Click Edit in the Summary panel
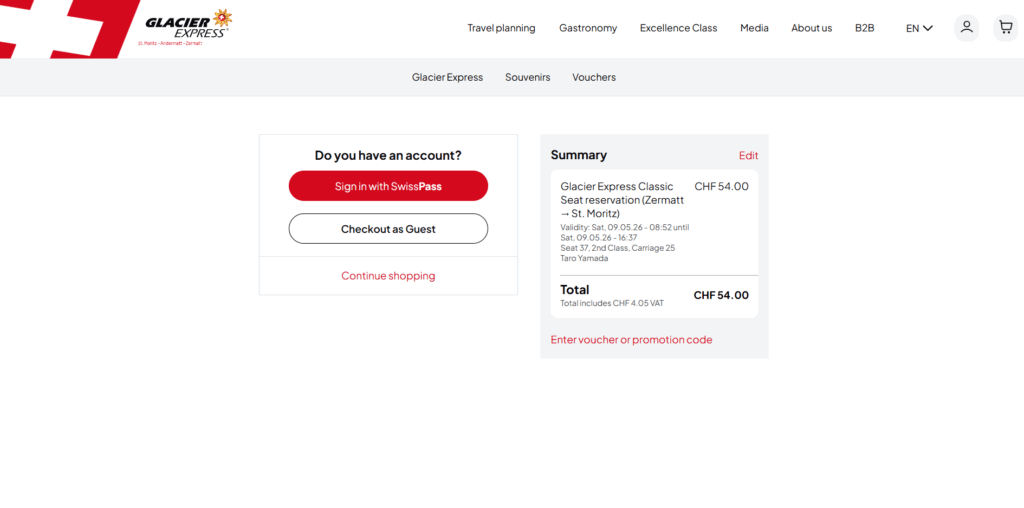Image resolution: width=1024 pixels, height=508 pixels. click(748, 156)
